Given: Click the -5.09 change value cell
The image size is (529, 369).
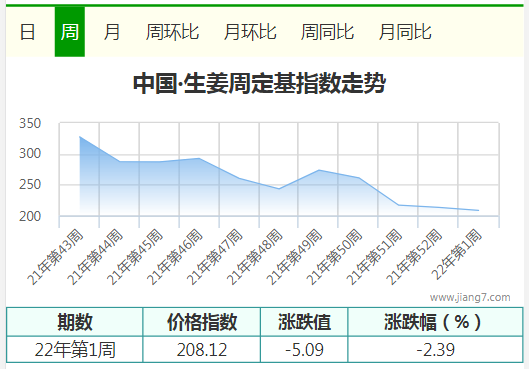Looking at the screenshot, I should 304,349.
